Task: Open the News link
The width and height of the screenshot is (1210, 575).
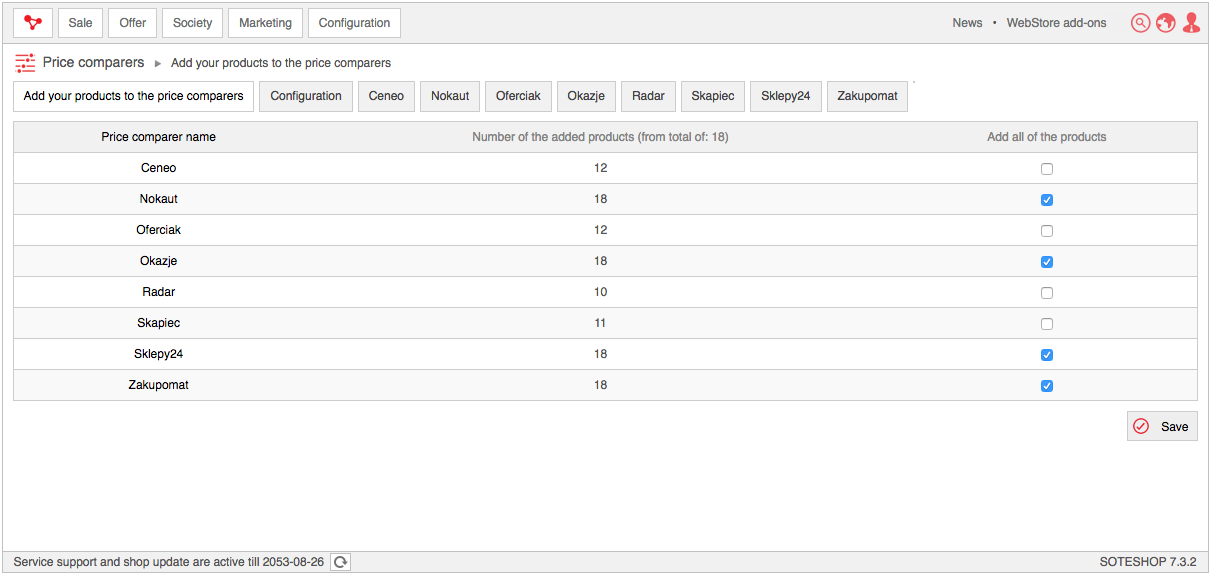Action: 967,23
